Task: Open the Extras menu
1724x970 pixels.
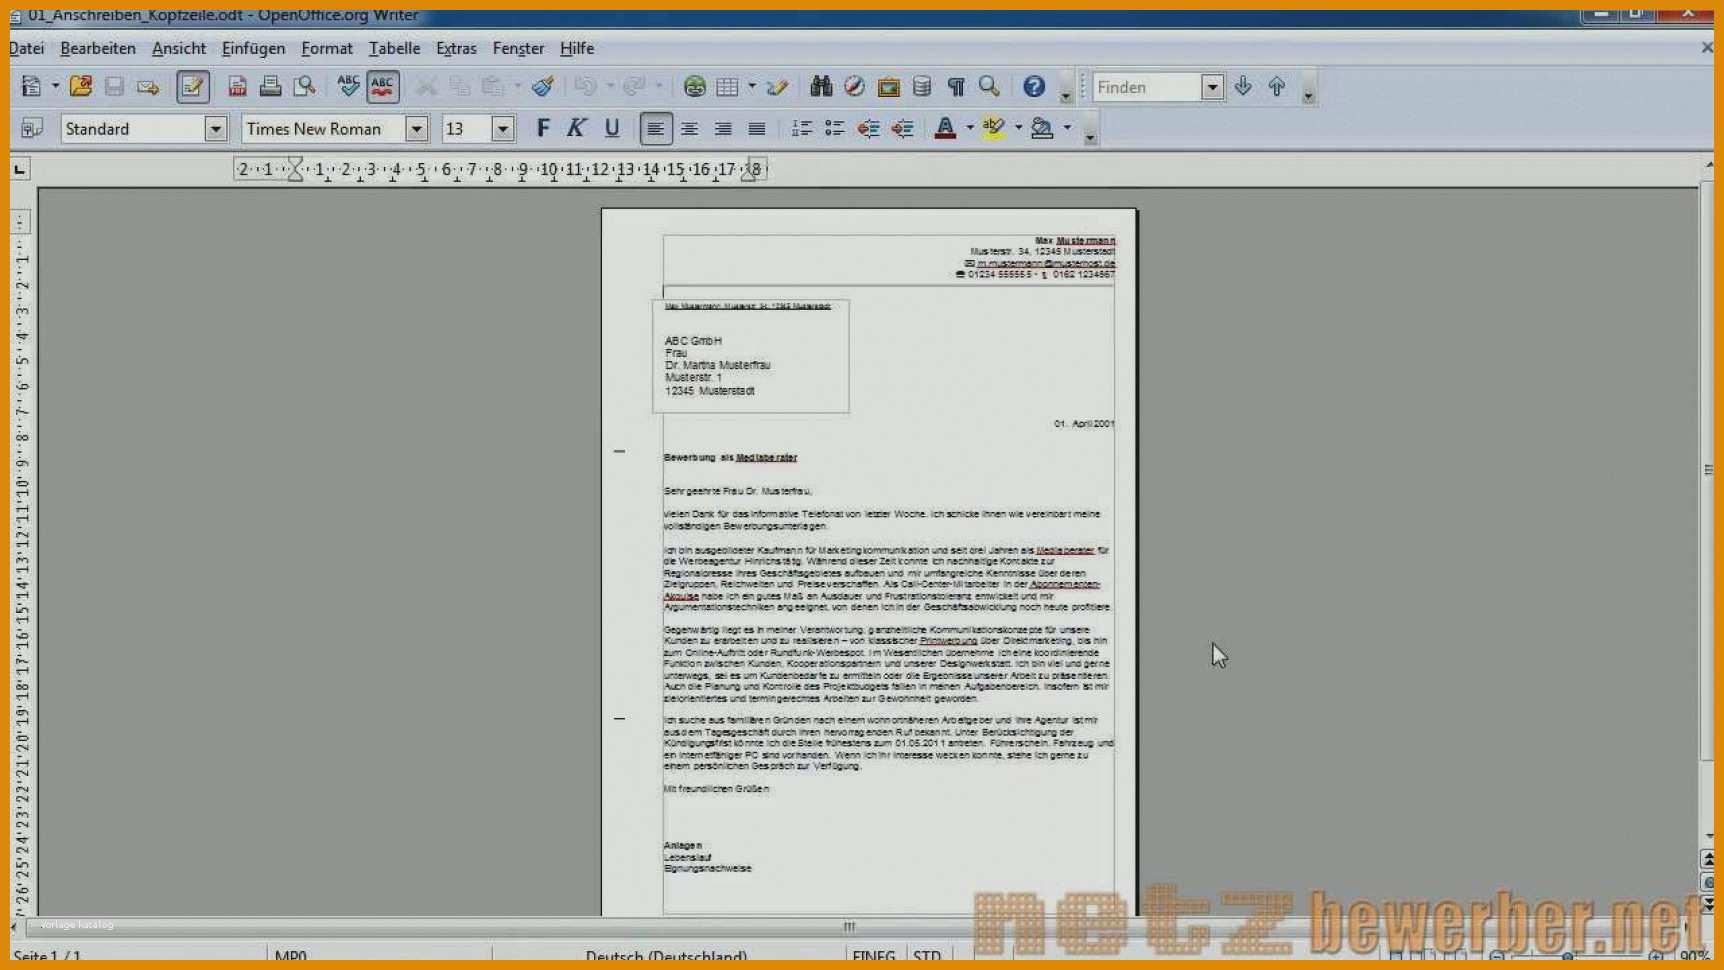Action: [456, 48]
